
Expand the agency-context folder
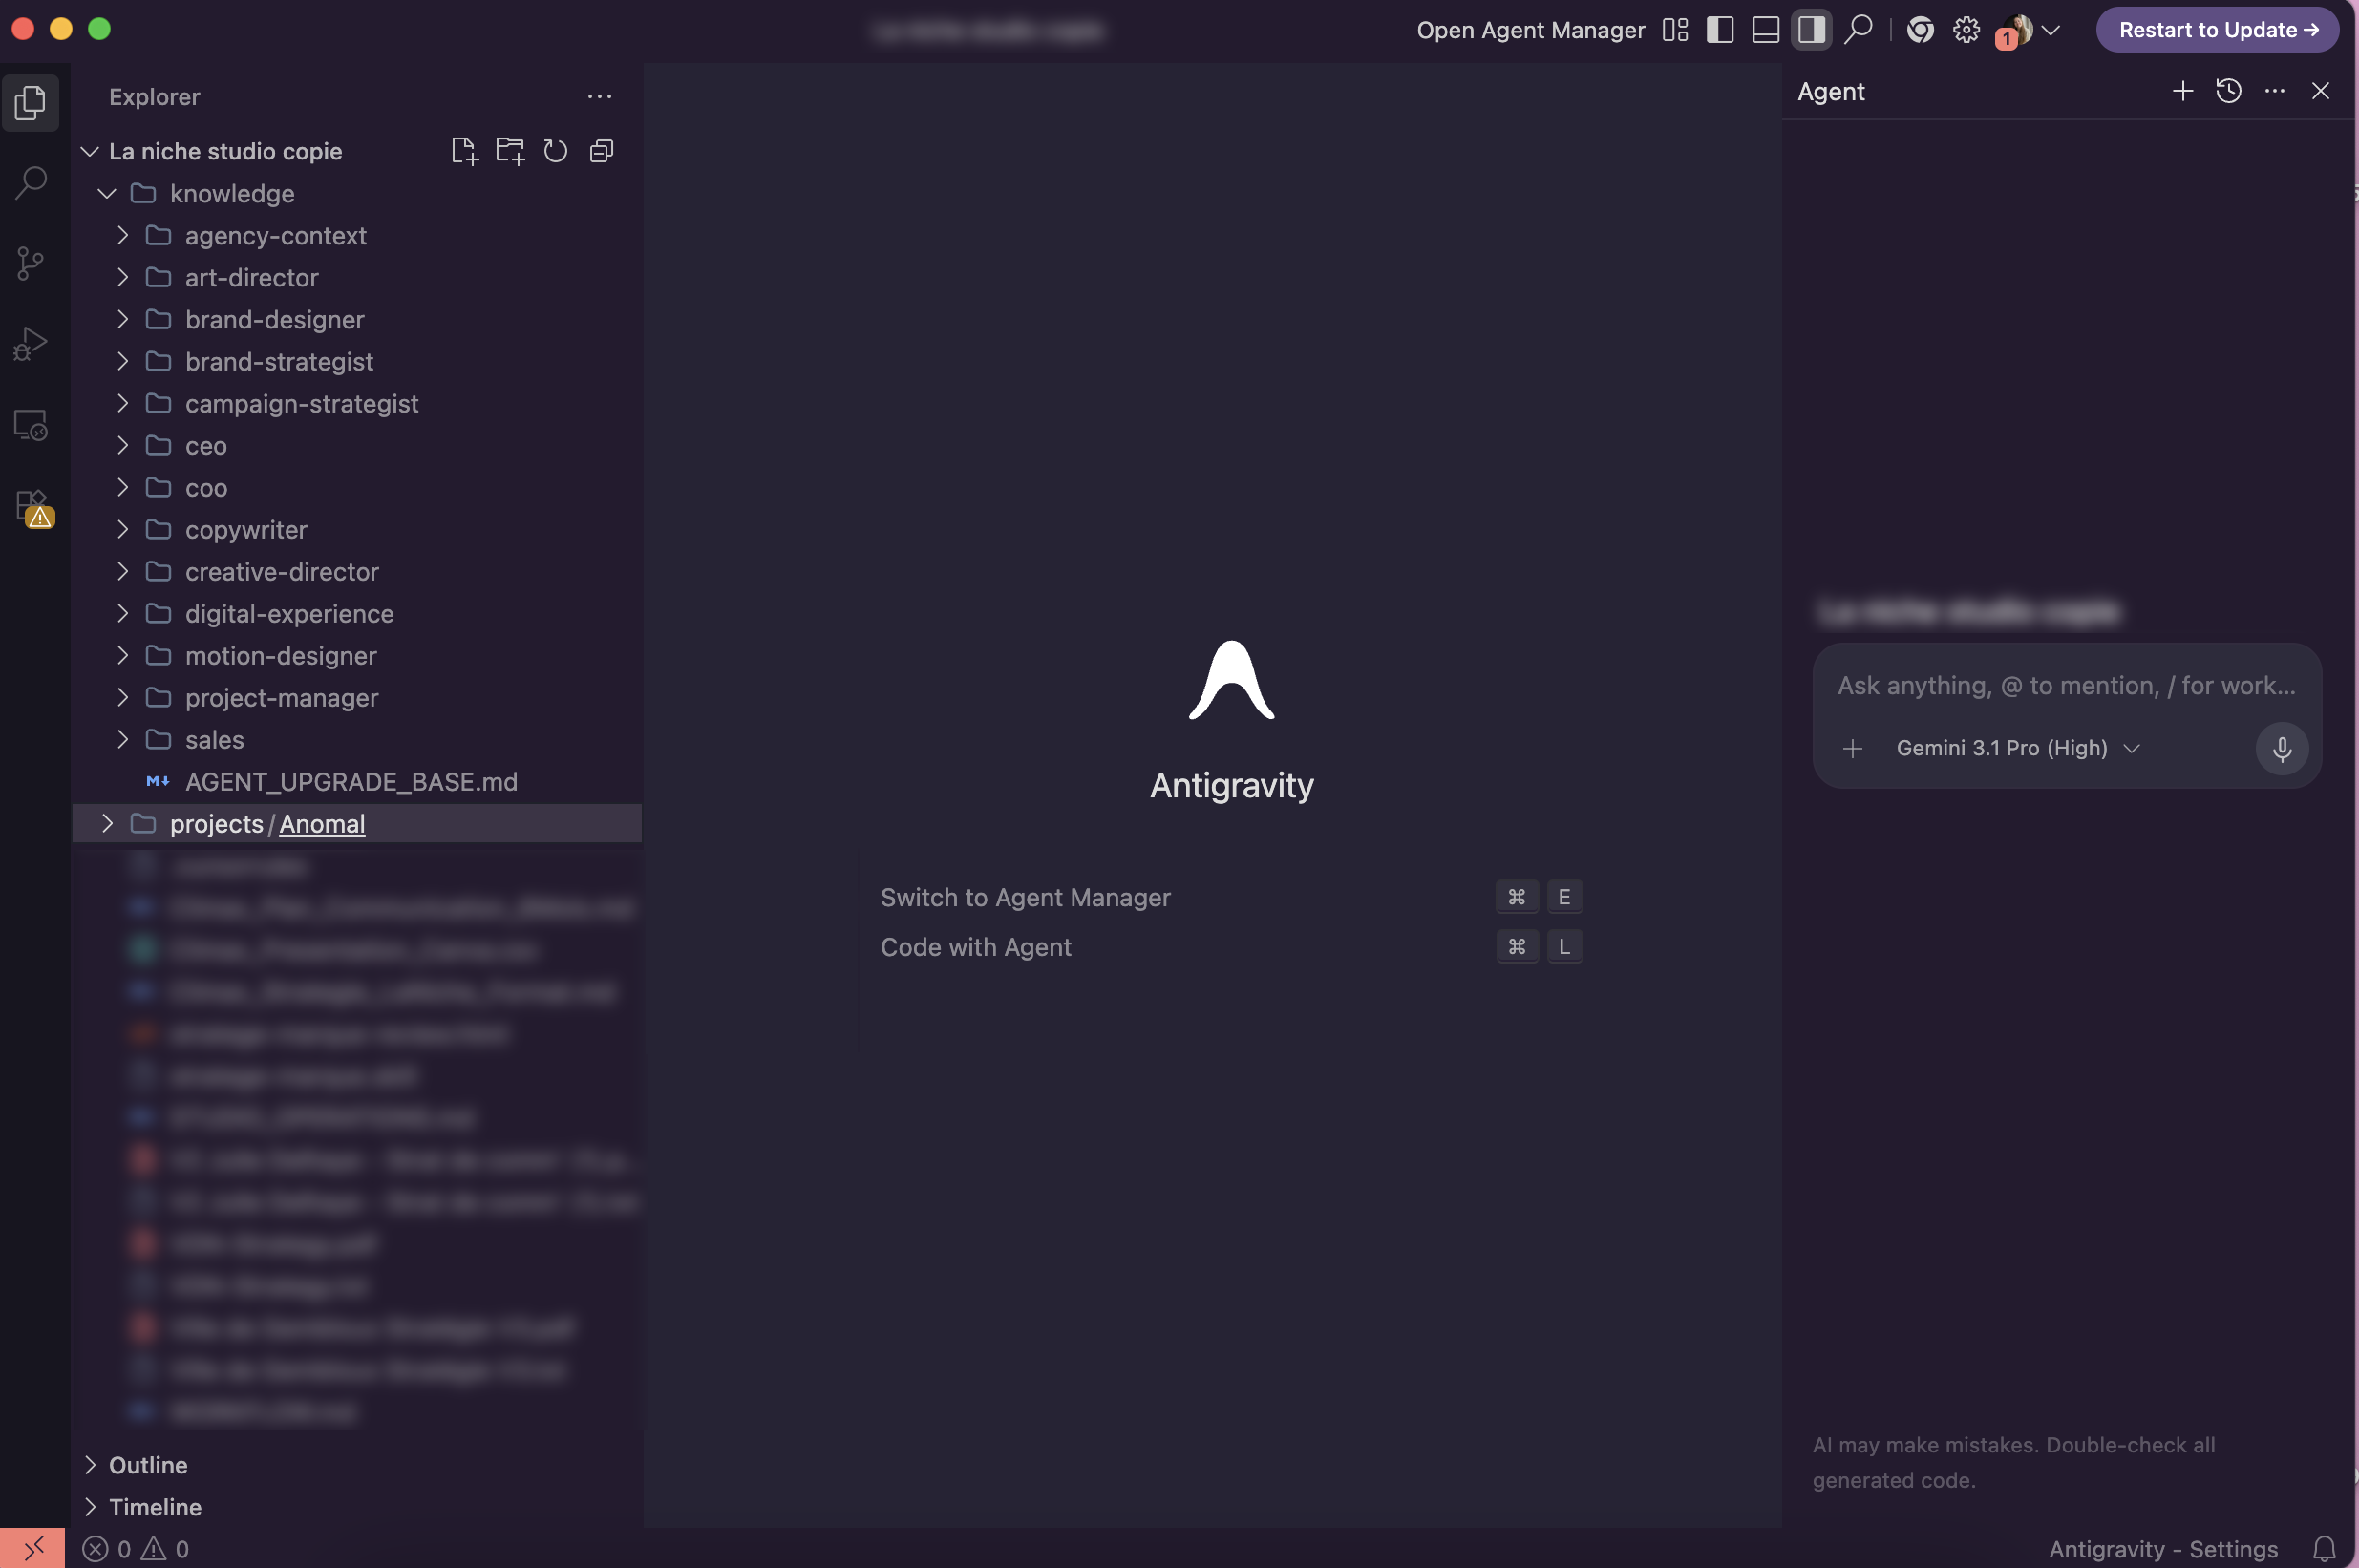point(122,235)
